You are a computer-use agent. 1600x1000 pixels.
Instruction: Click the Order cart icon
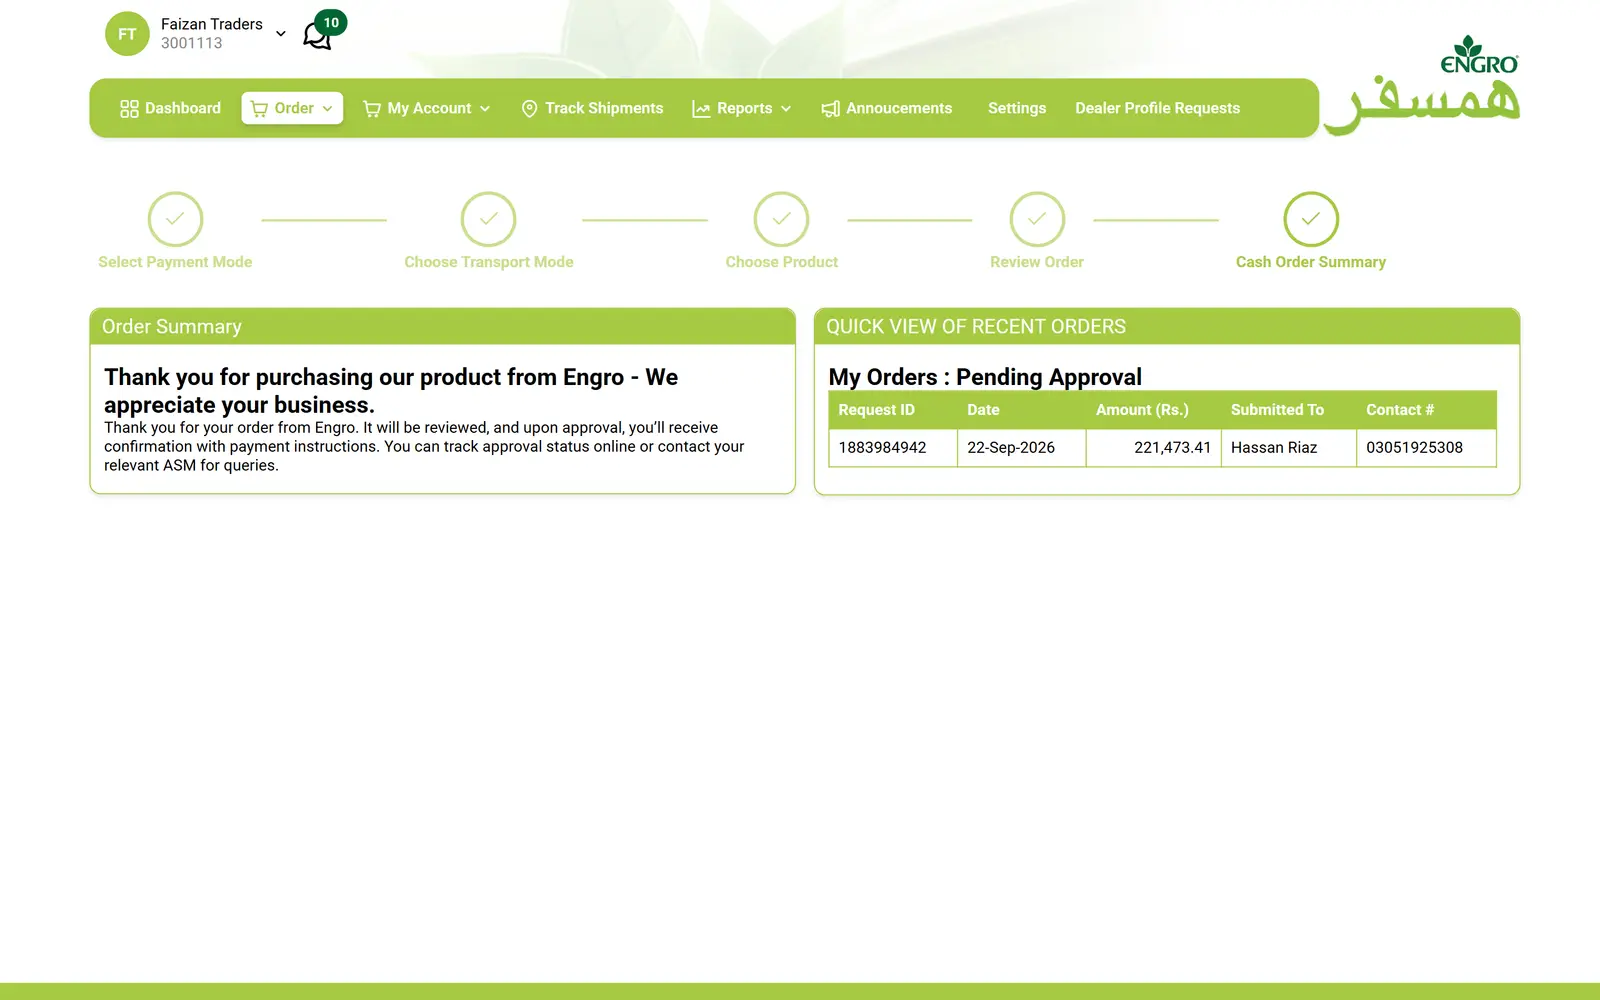(259, 108)
